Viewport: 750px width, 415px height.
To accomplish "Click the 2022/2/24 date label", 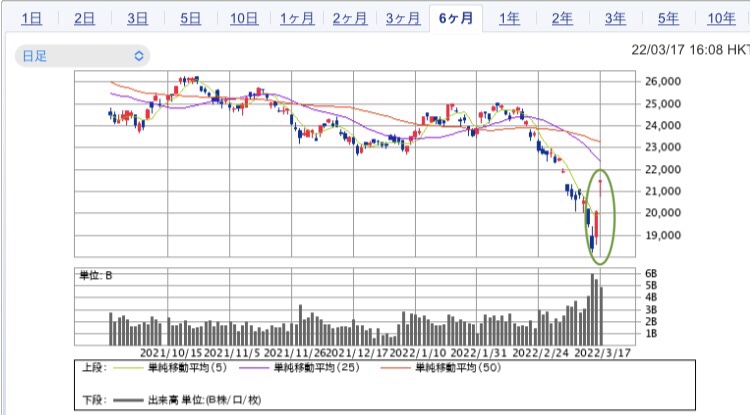I will coord(541,353).
